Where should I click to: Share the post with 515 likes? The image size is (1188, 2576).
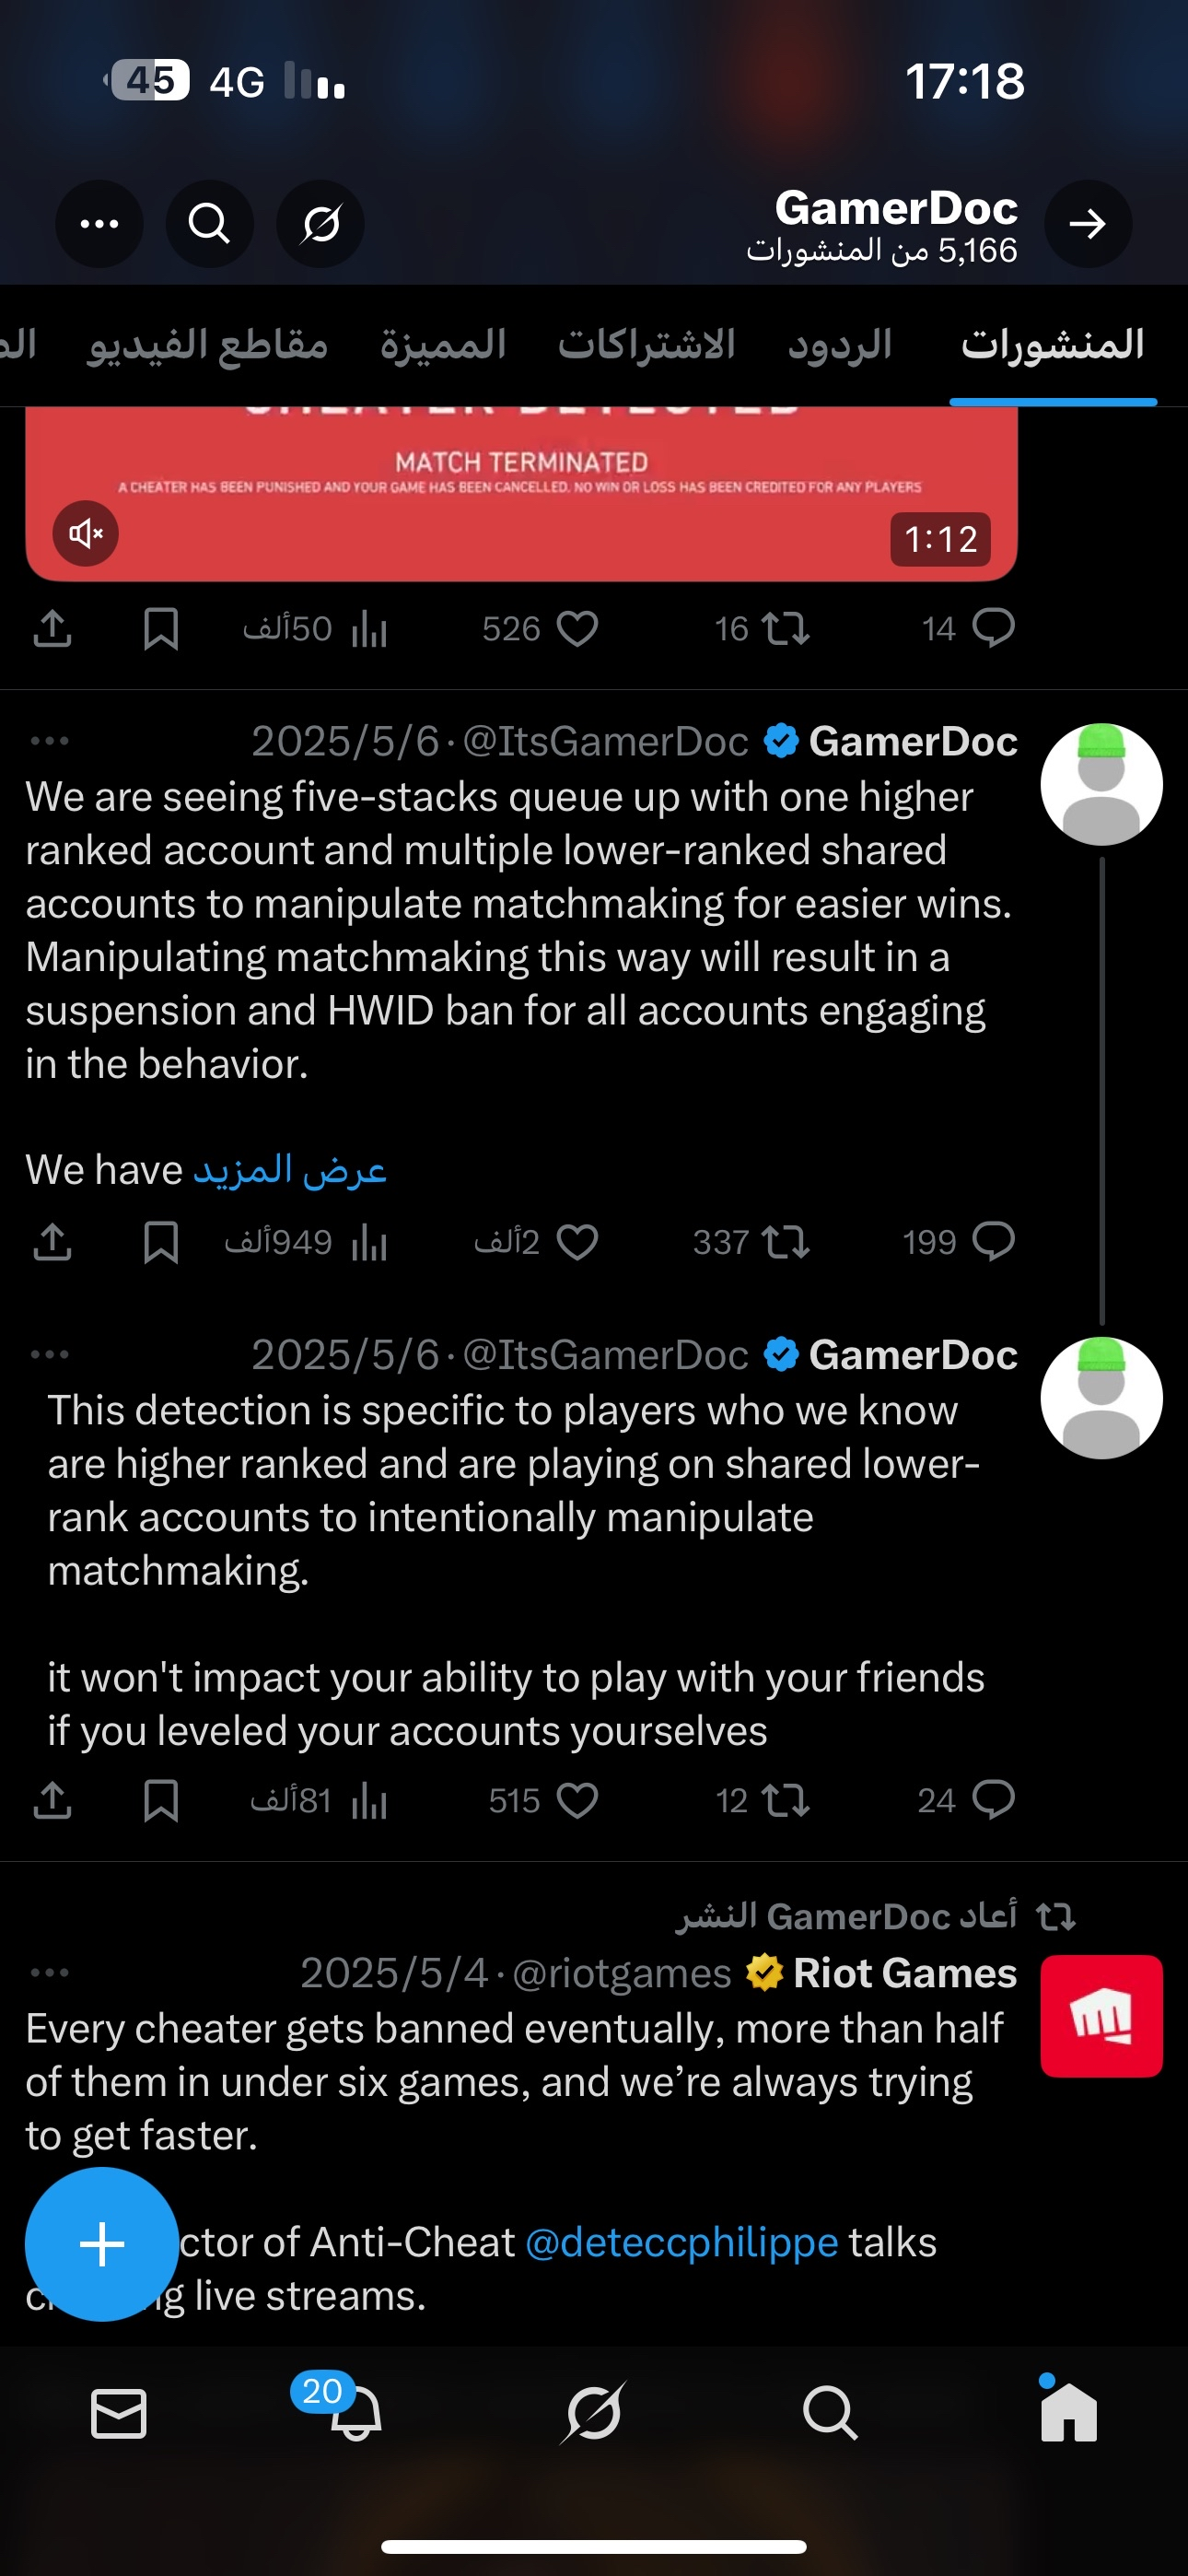(x=52, y=1800)
